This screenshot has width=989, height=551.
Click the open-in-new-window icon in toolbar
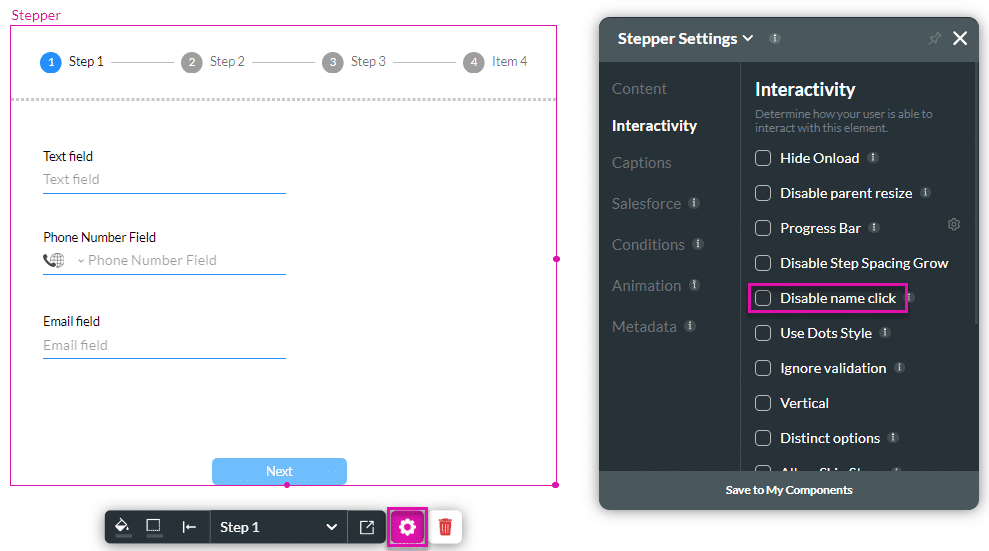(x=366, y=527)
